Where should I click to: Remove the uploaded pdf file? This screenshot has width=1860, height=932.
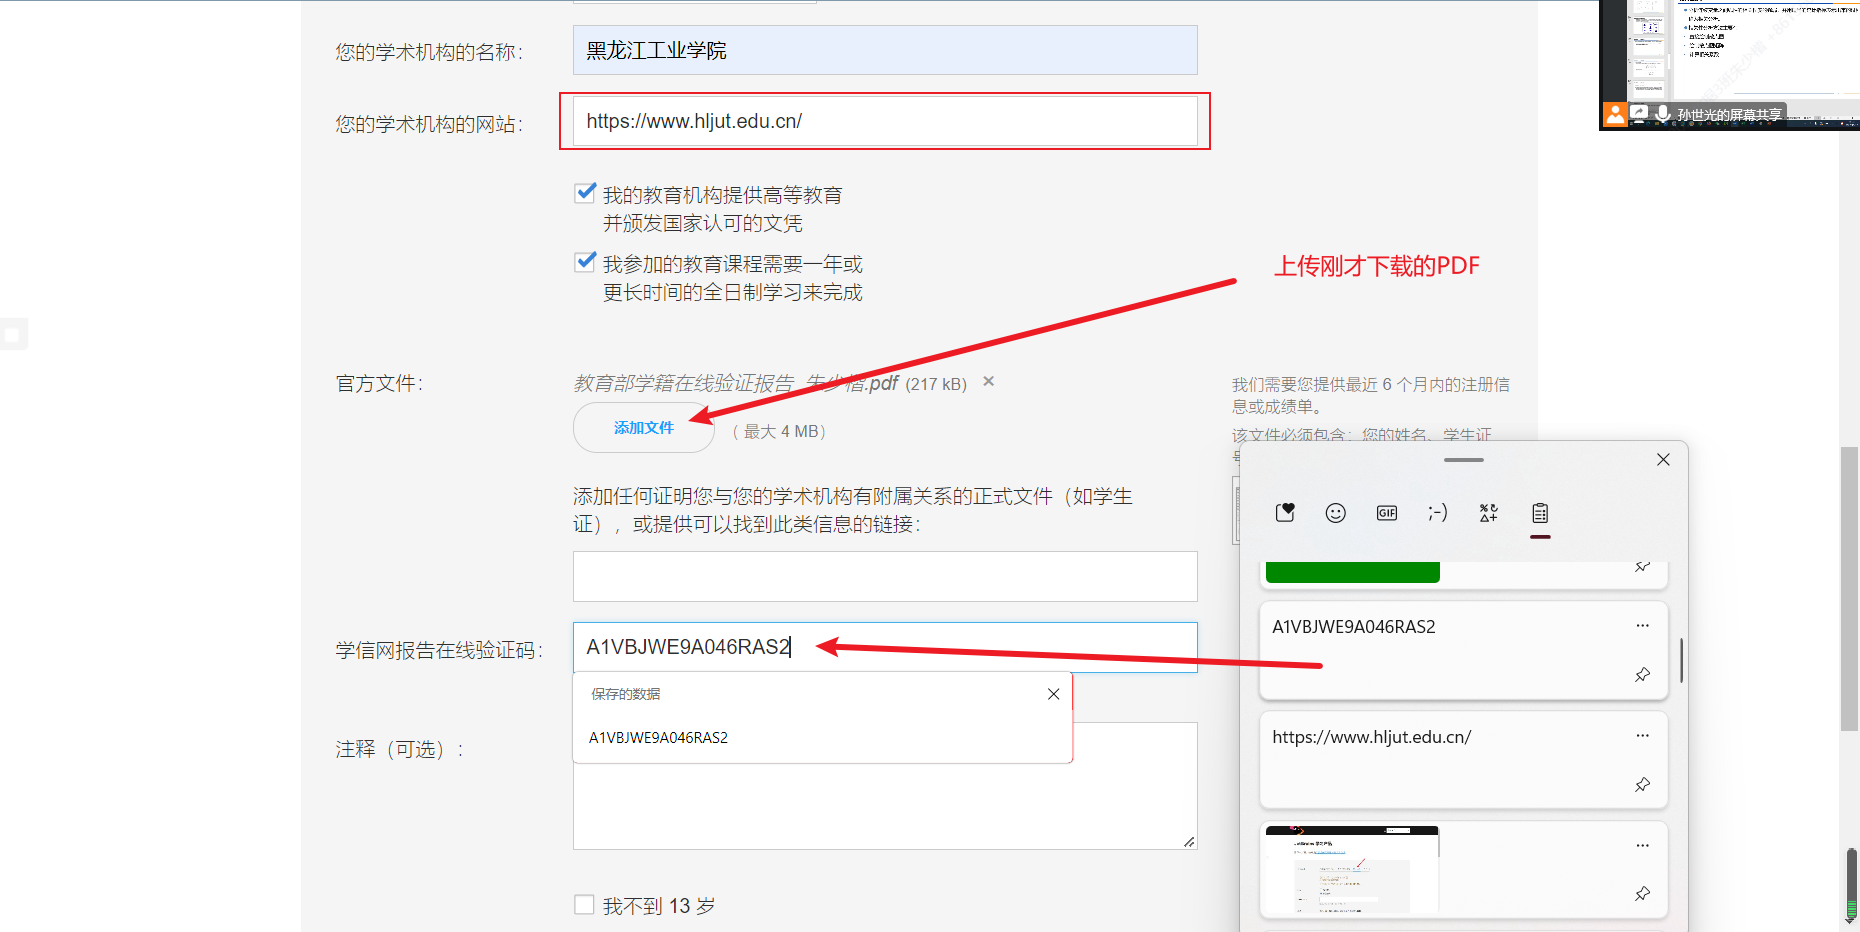pyautogui.click(x=988, y=381)
